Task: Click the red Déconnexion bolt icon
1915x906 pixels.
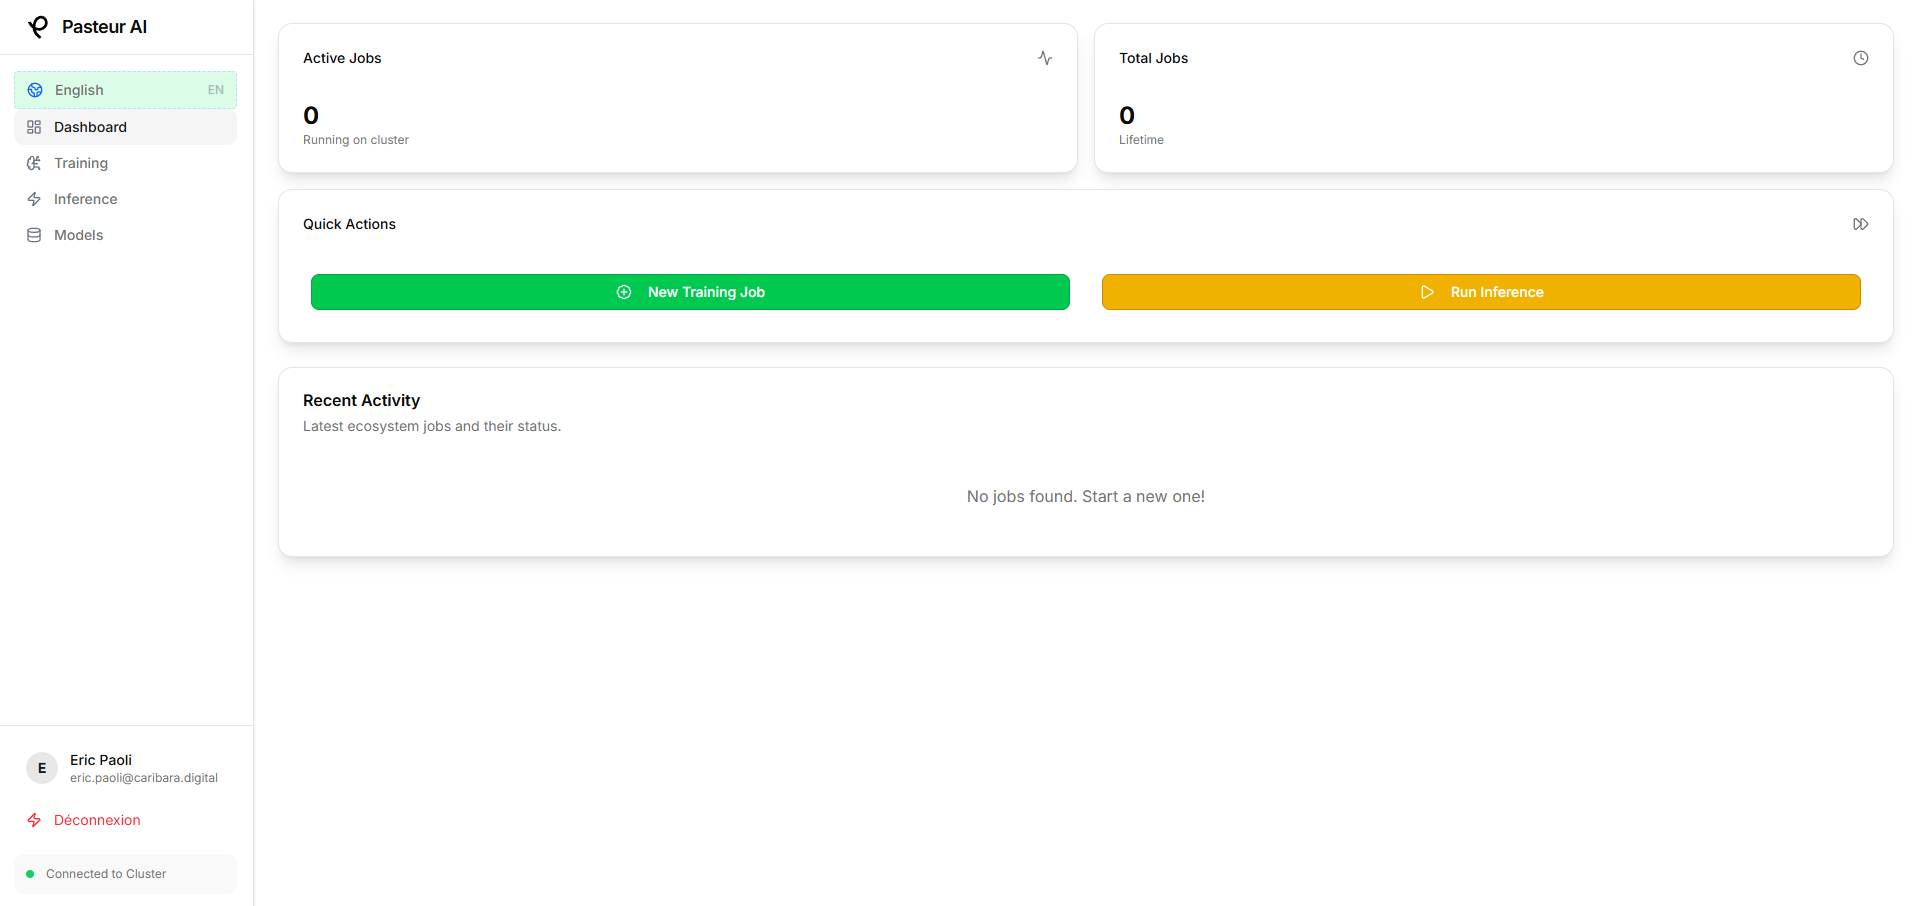Action: pos(34,820)
